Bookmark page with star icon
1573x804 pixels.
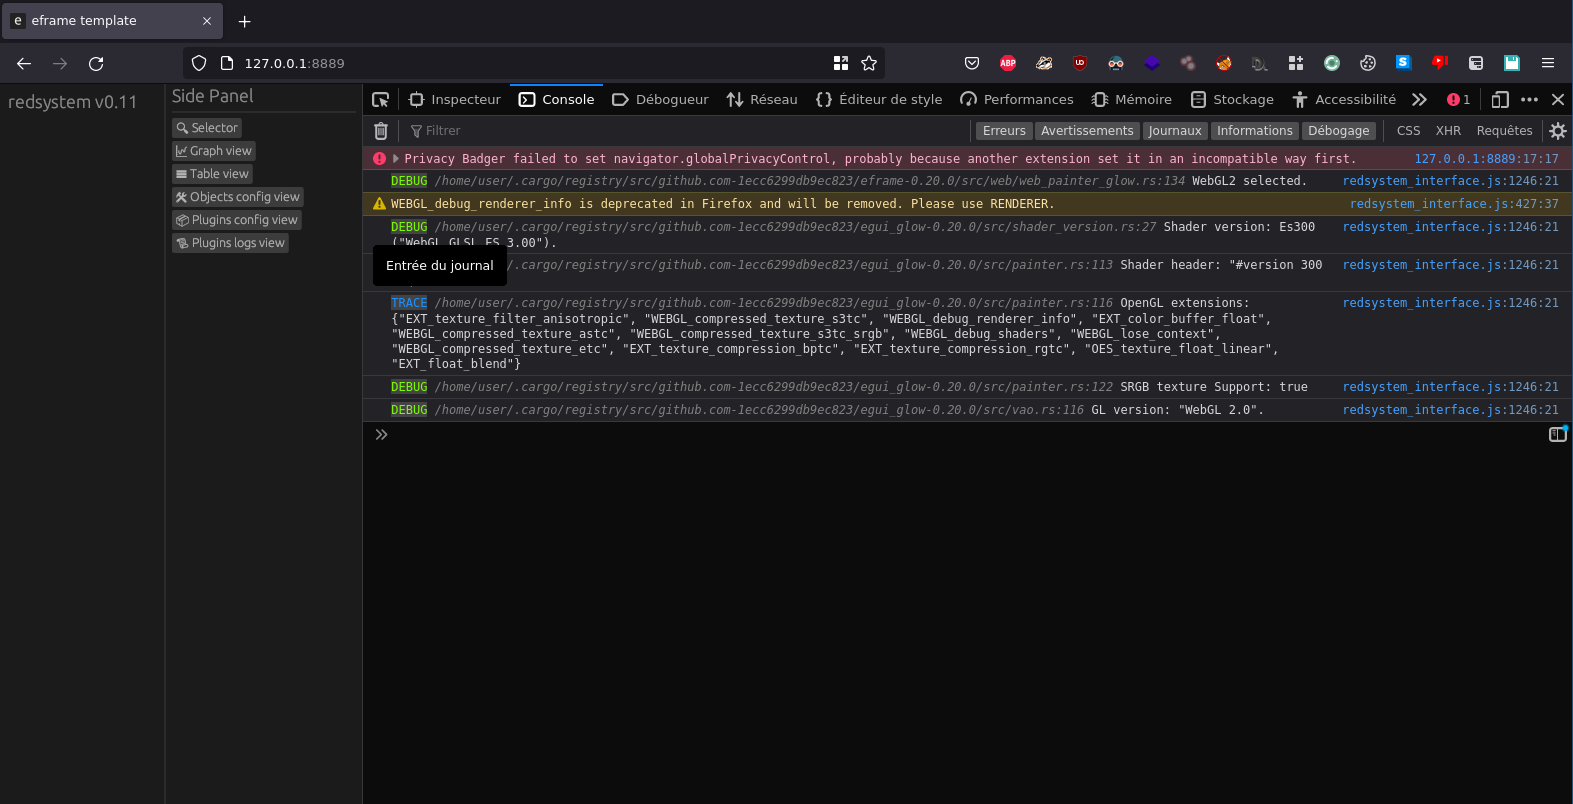(869, 63)
